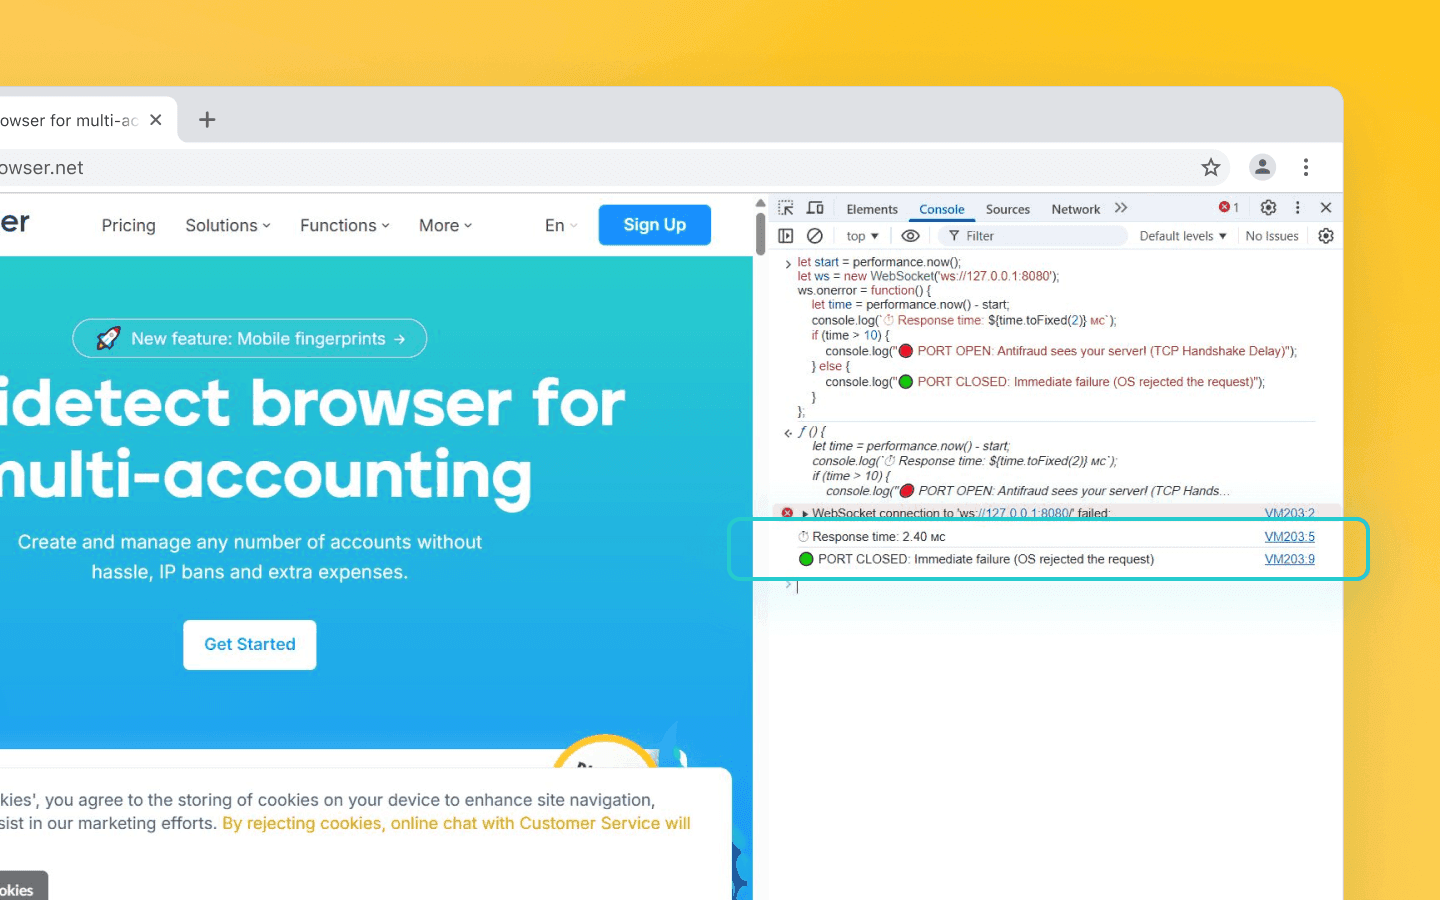Focus the console Filter field
This screenshot has height=900, width=1440.
1033,236
